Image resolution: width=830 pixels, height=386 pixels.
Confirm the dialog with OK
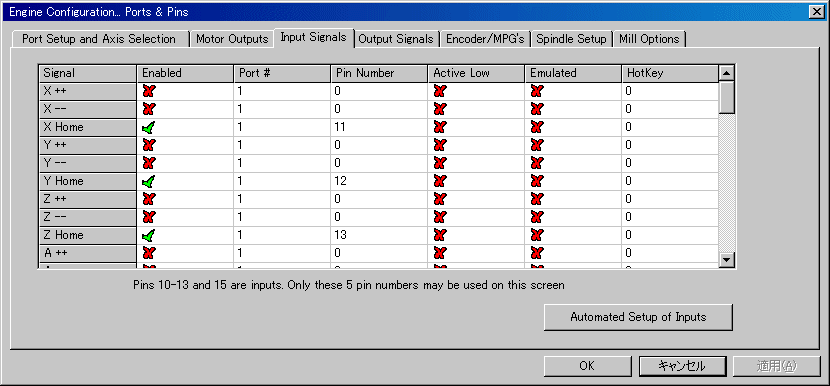coord(587,366)
